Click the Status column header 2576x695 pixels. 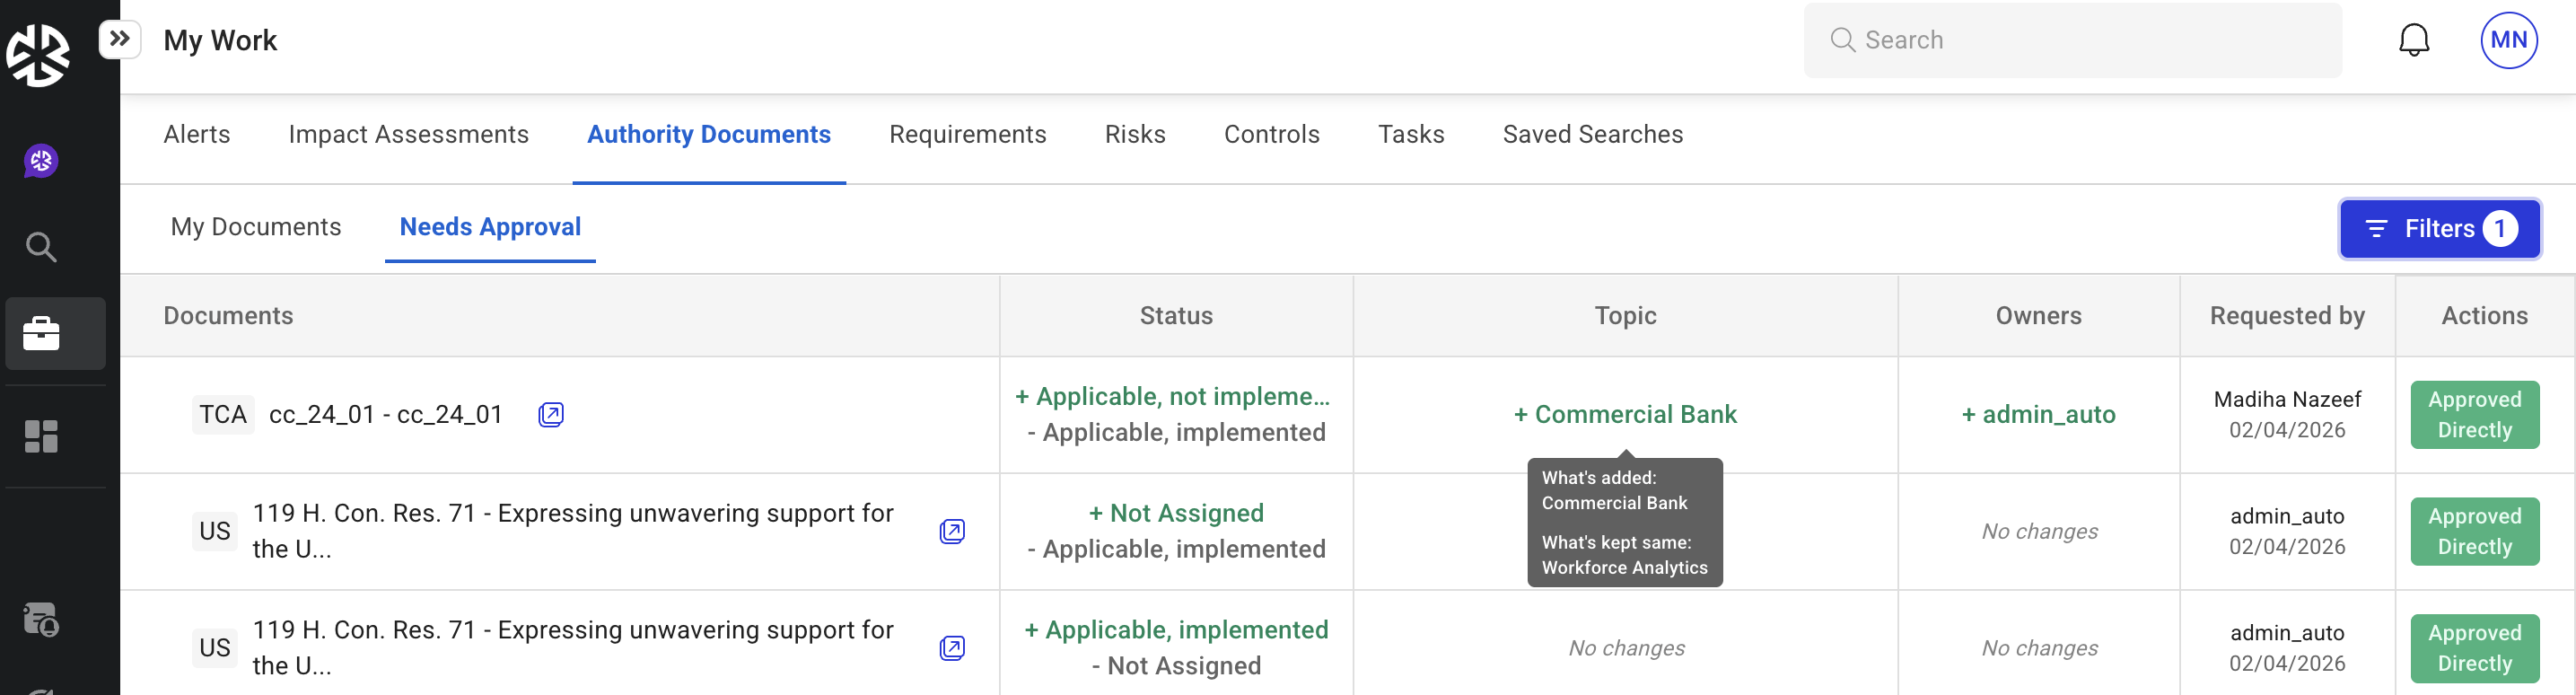[x=1176, y=316]
